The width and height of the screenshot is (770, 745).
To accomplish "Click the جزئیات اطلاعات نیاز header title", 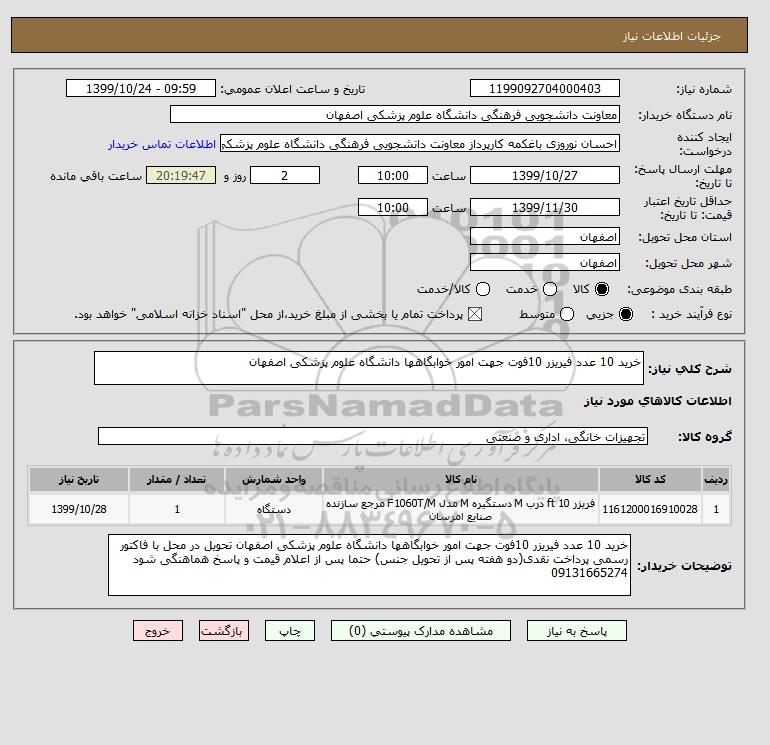I will 672,36.
